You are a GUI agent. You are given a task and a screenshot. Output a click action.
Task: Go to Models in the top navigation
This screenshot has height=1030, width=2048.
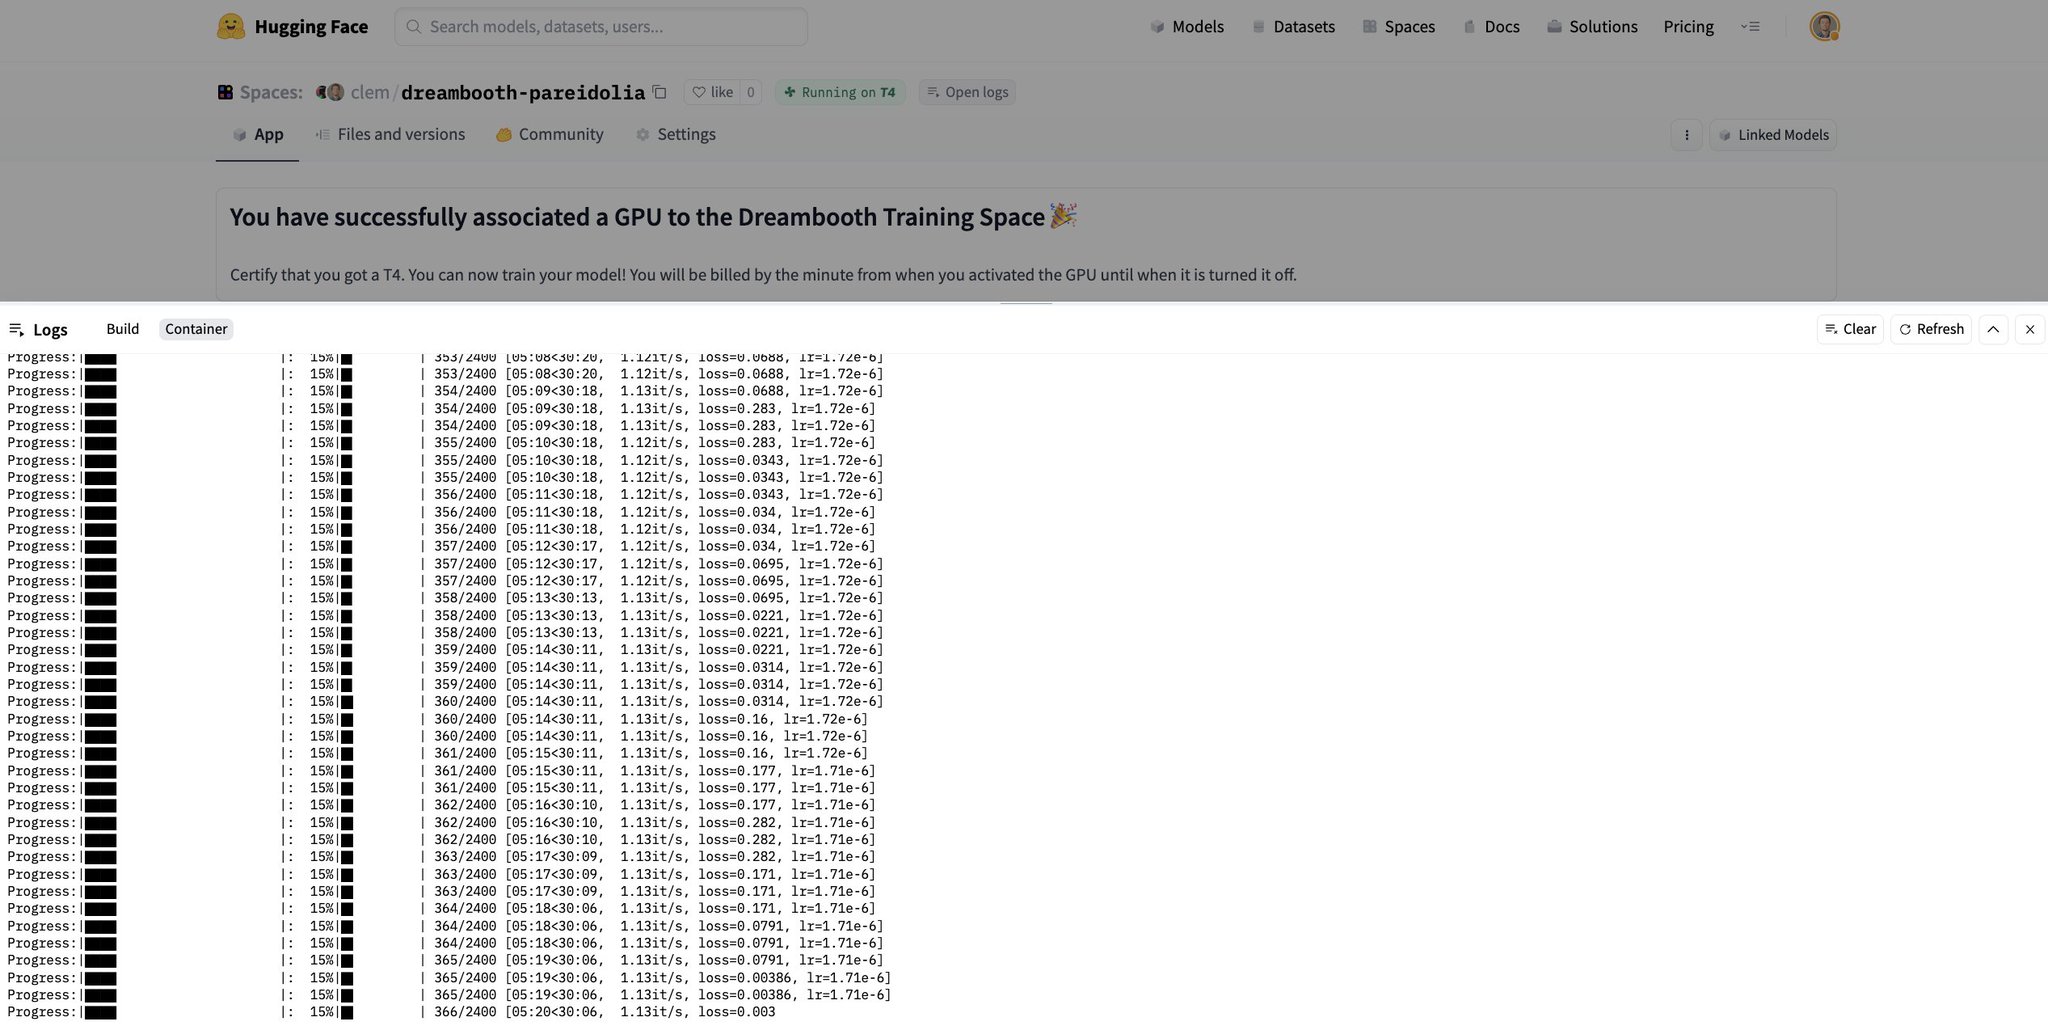(1187, 27)
